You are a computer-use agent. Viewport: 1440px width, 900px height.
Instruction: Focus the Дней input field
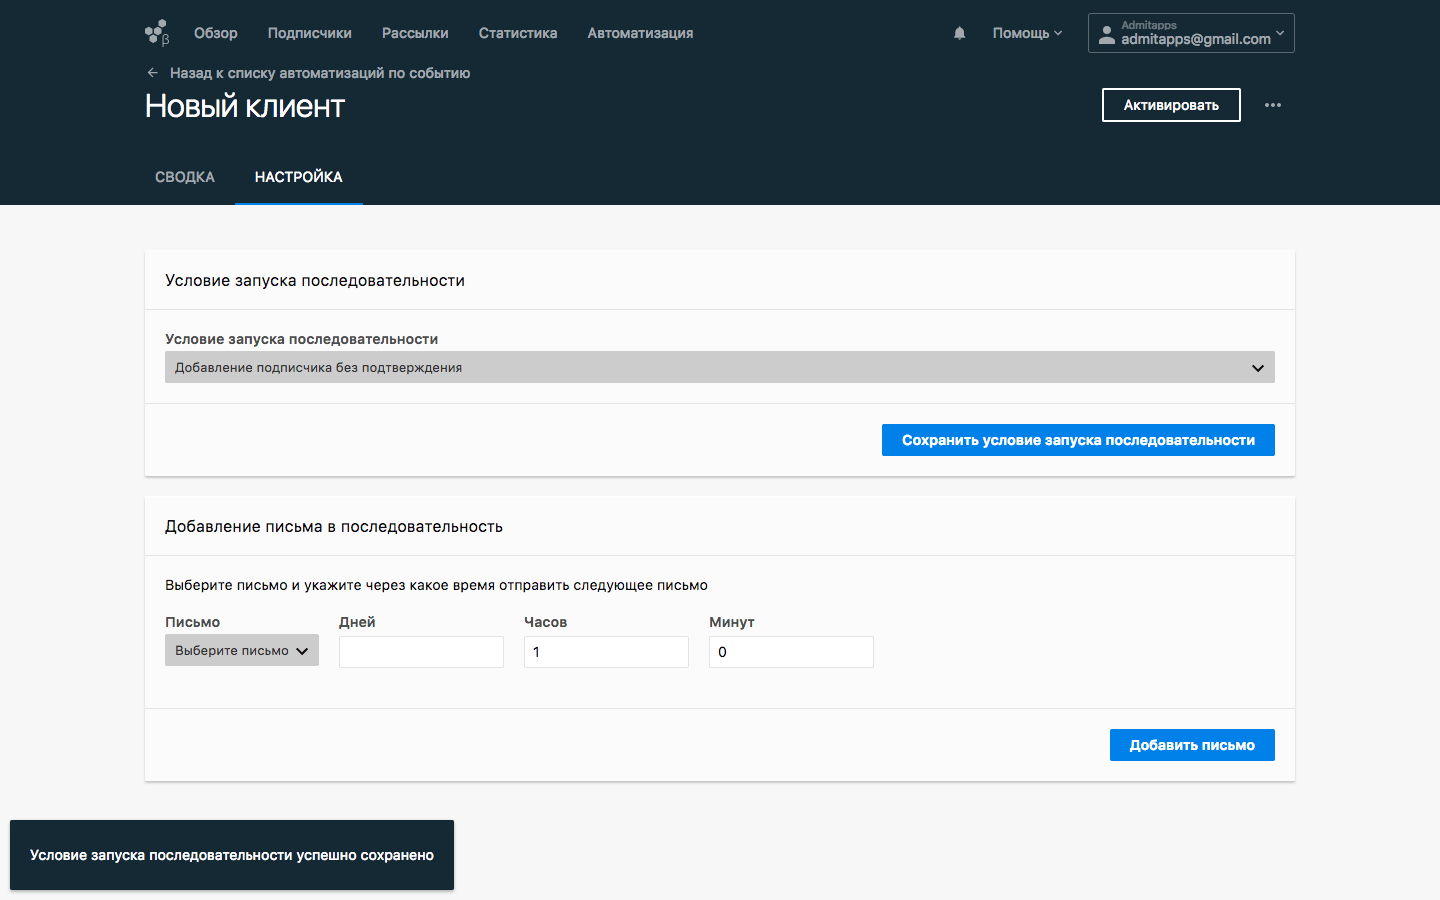[x=421, y=652]
